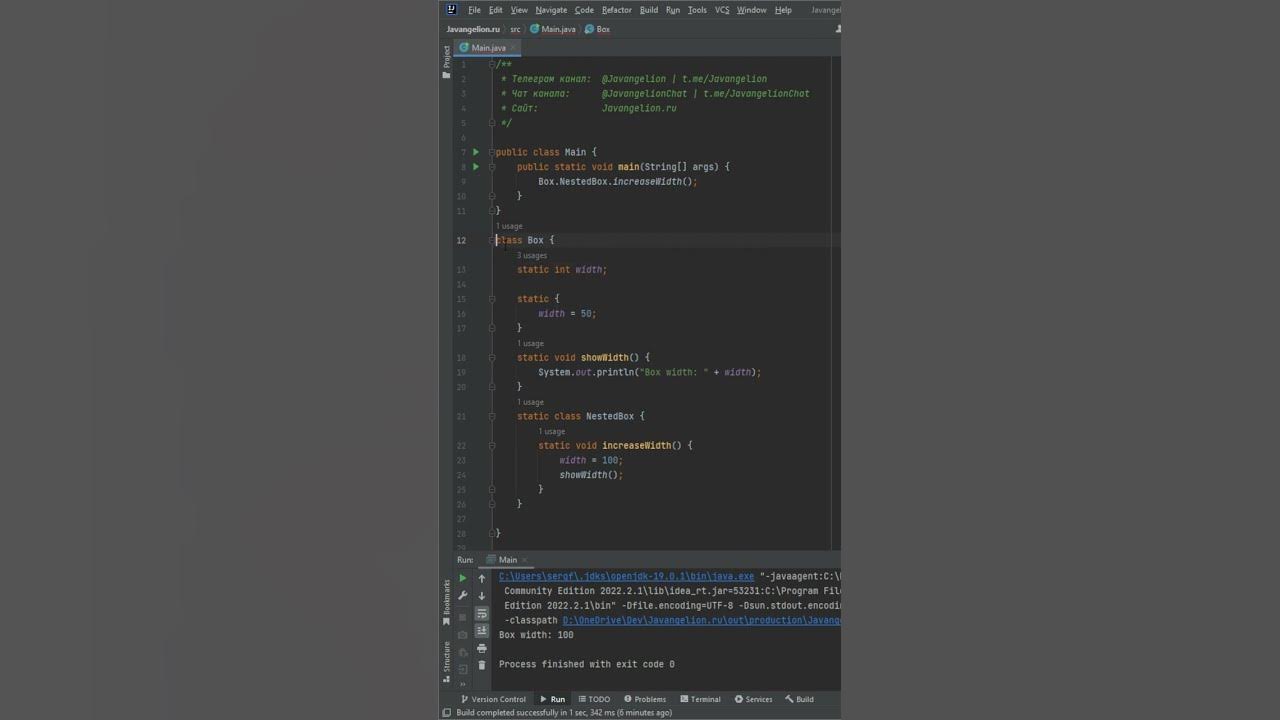Click src breadcrumb in navigation bar

pyautogui.click(x=515, y=29)
